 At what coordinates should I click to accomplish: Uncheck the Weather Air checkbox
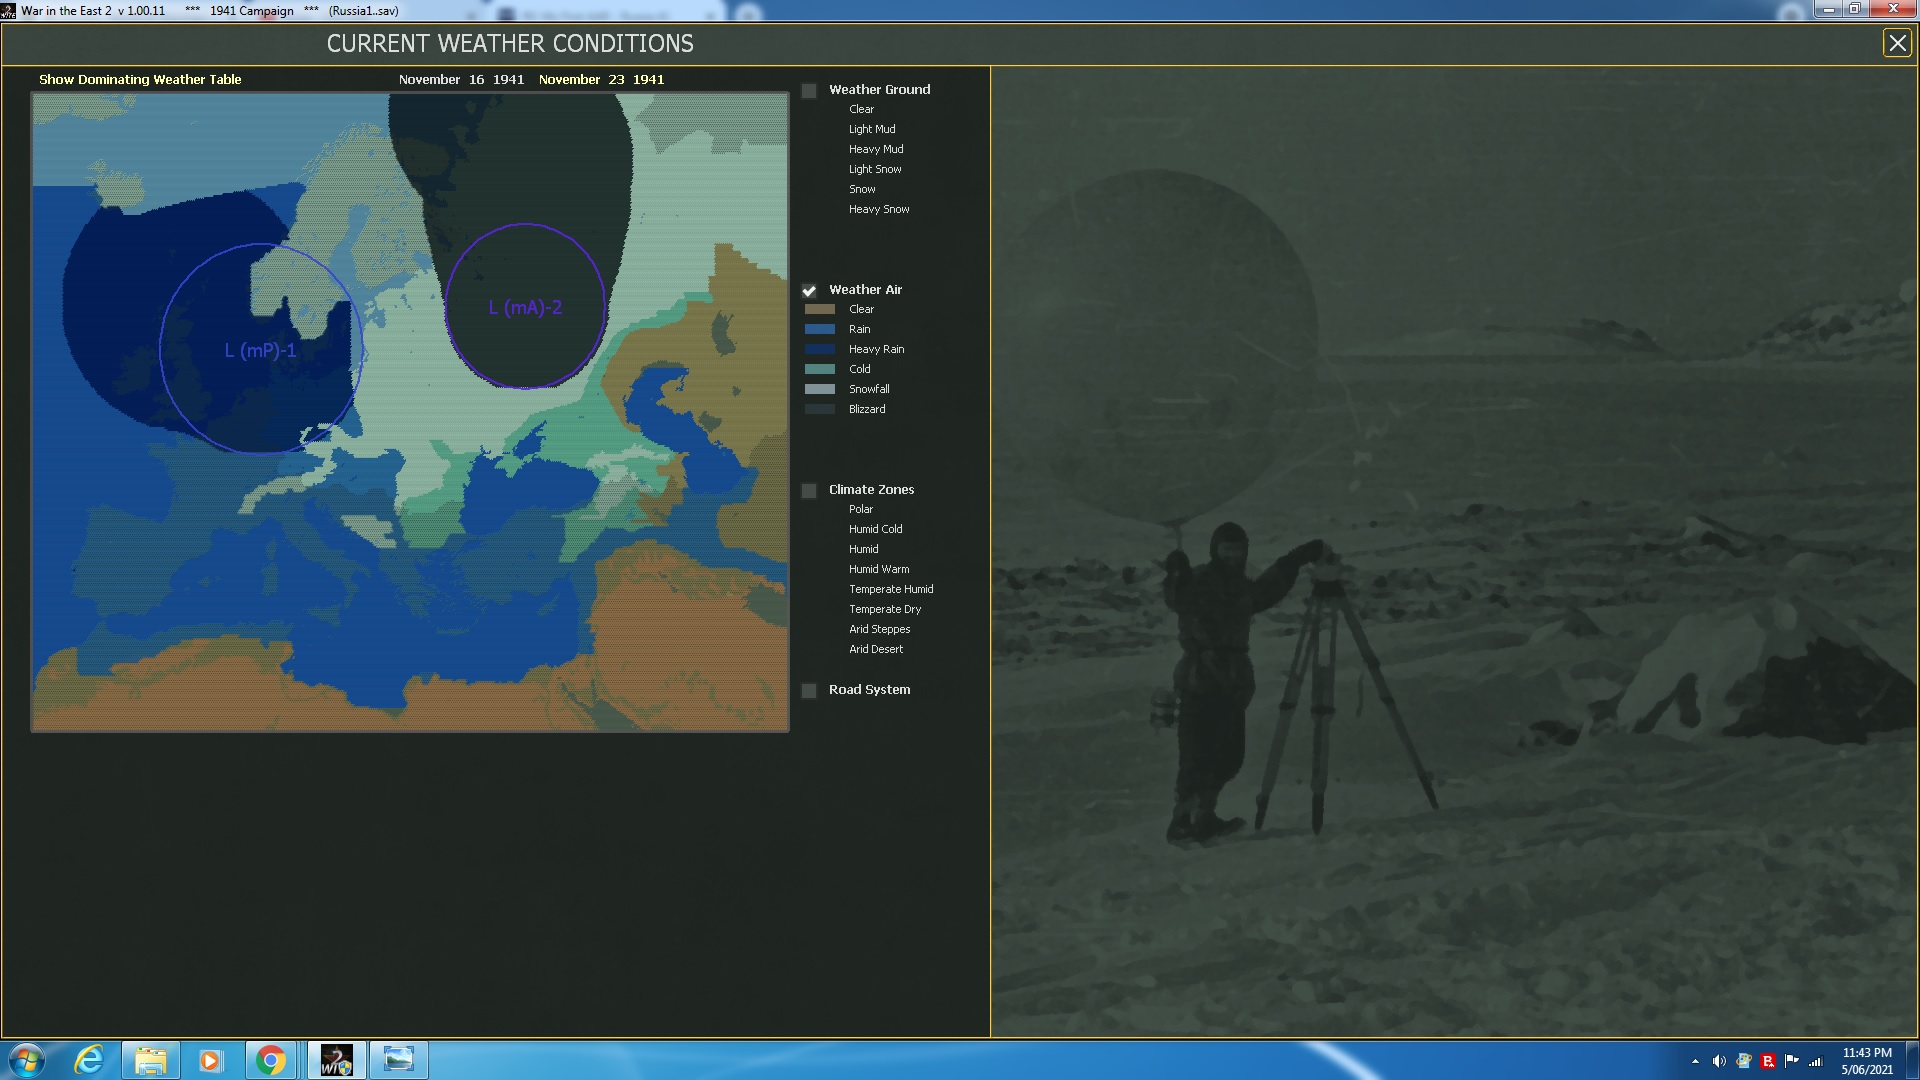click(809, 291)
